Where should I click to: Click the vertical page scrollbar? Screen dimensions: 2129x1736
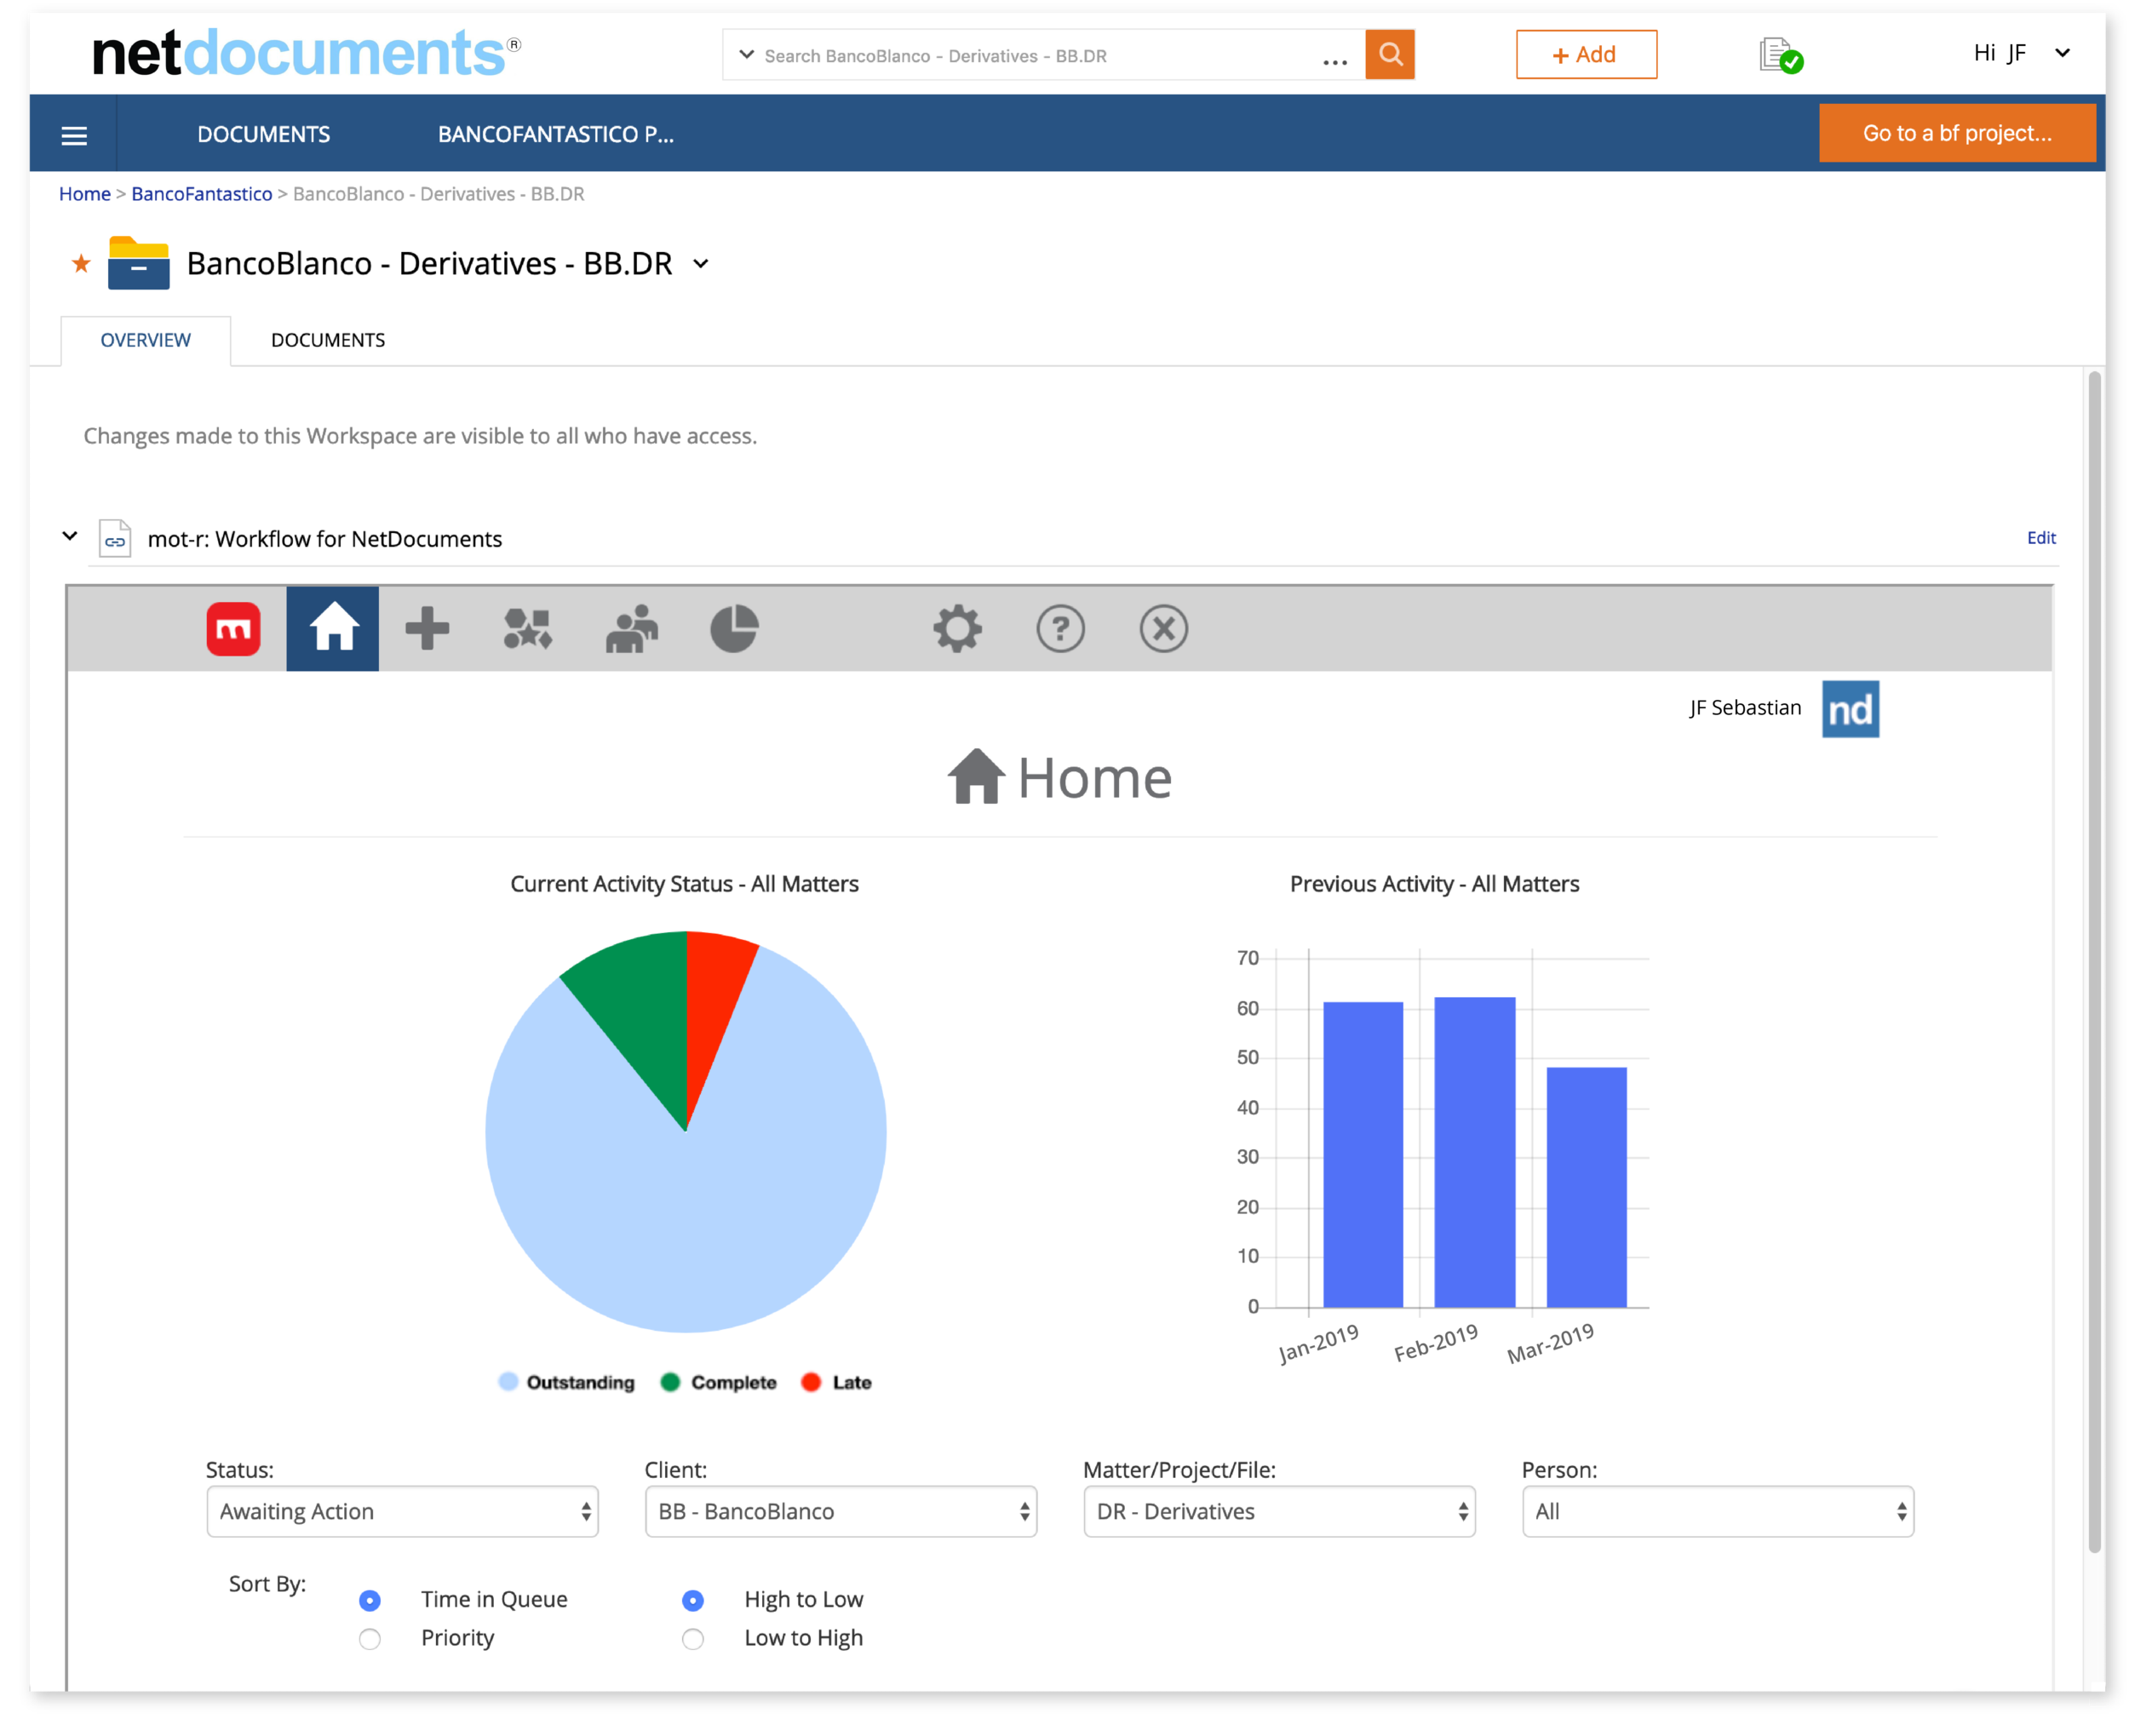point(2093,962)
